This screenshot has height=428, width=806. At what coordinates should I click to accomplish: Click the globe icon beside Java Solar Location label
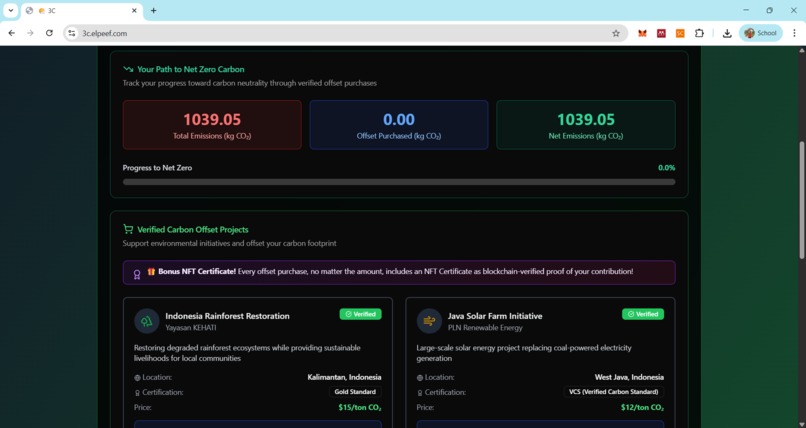419,378
